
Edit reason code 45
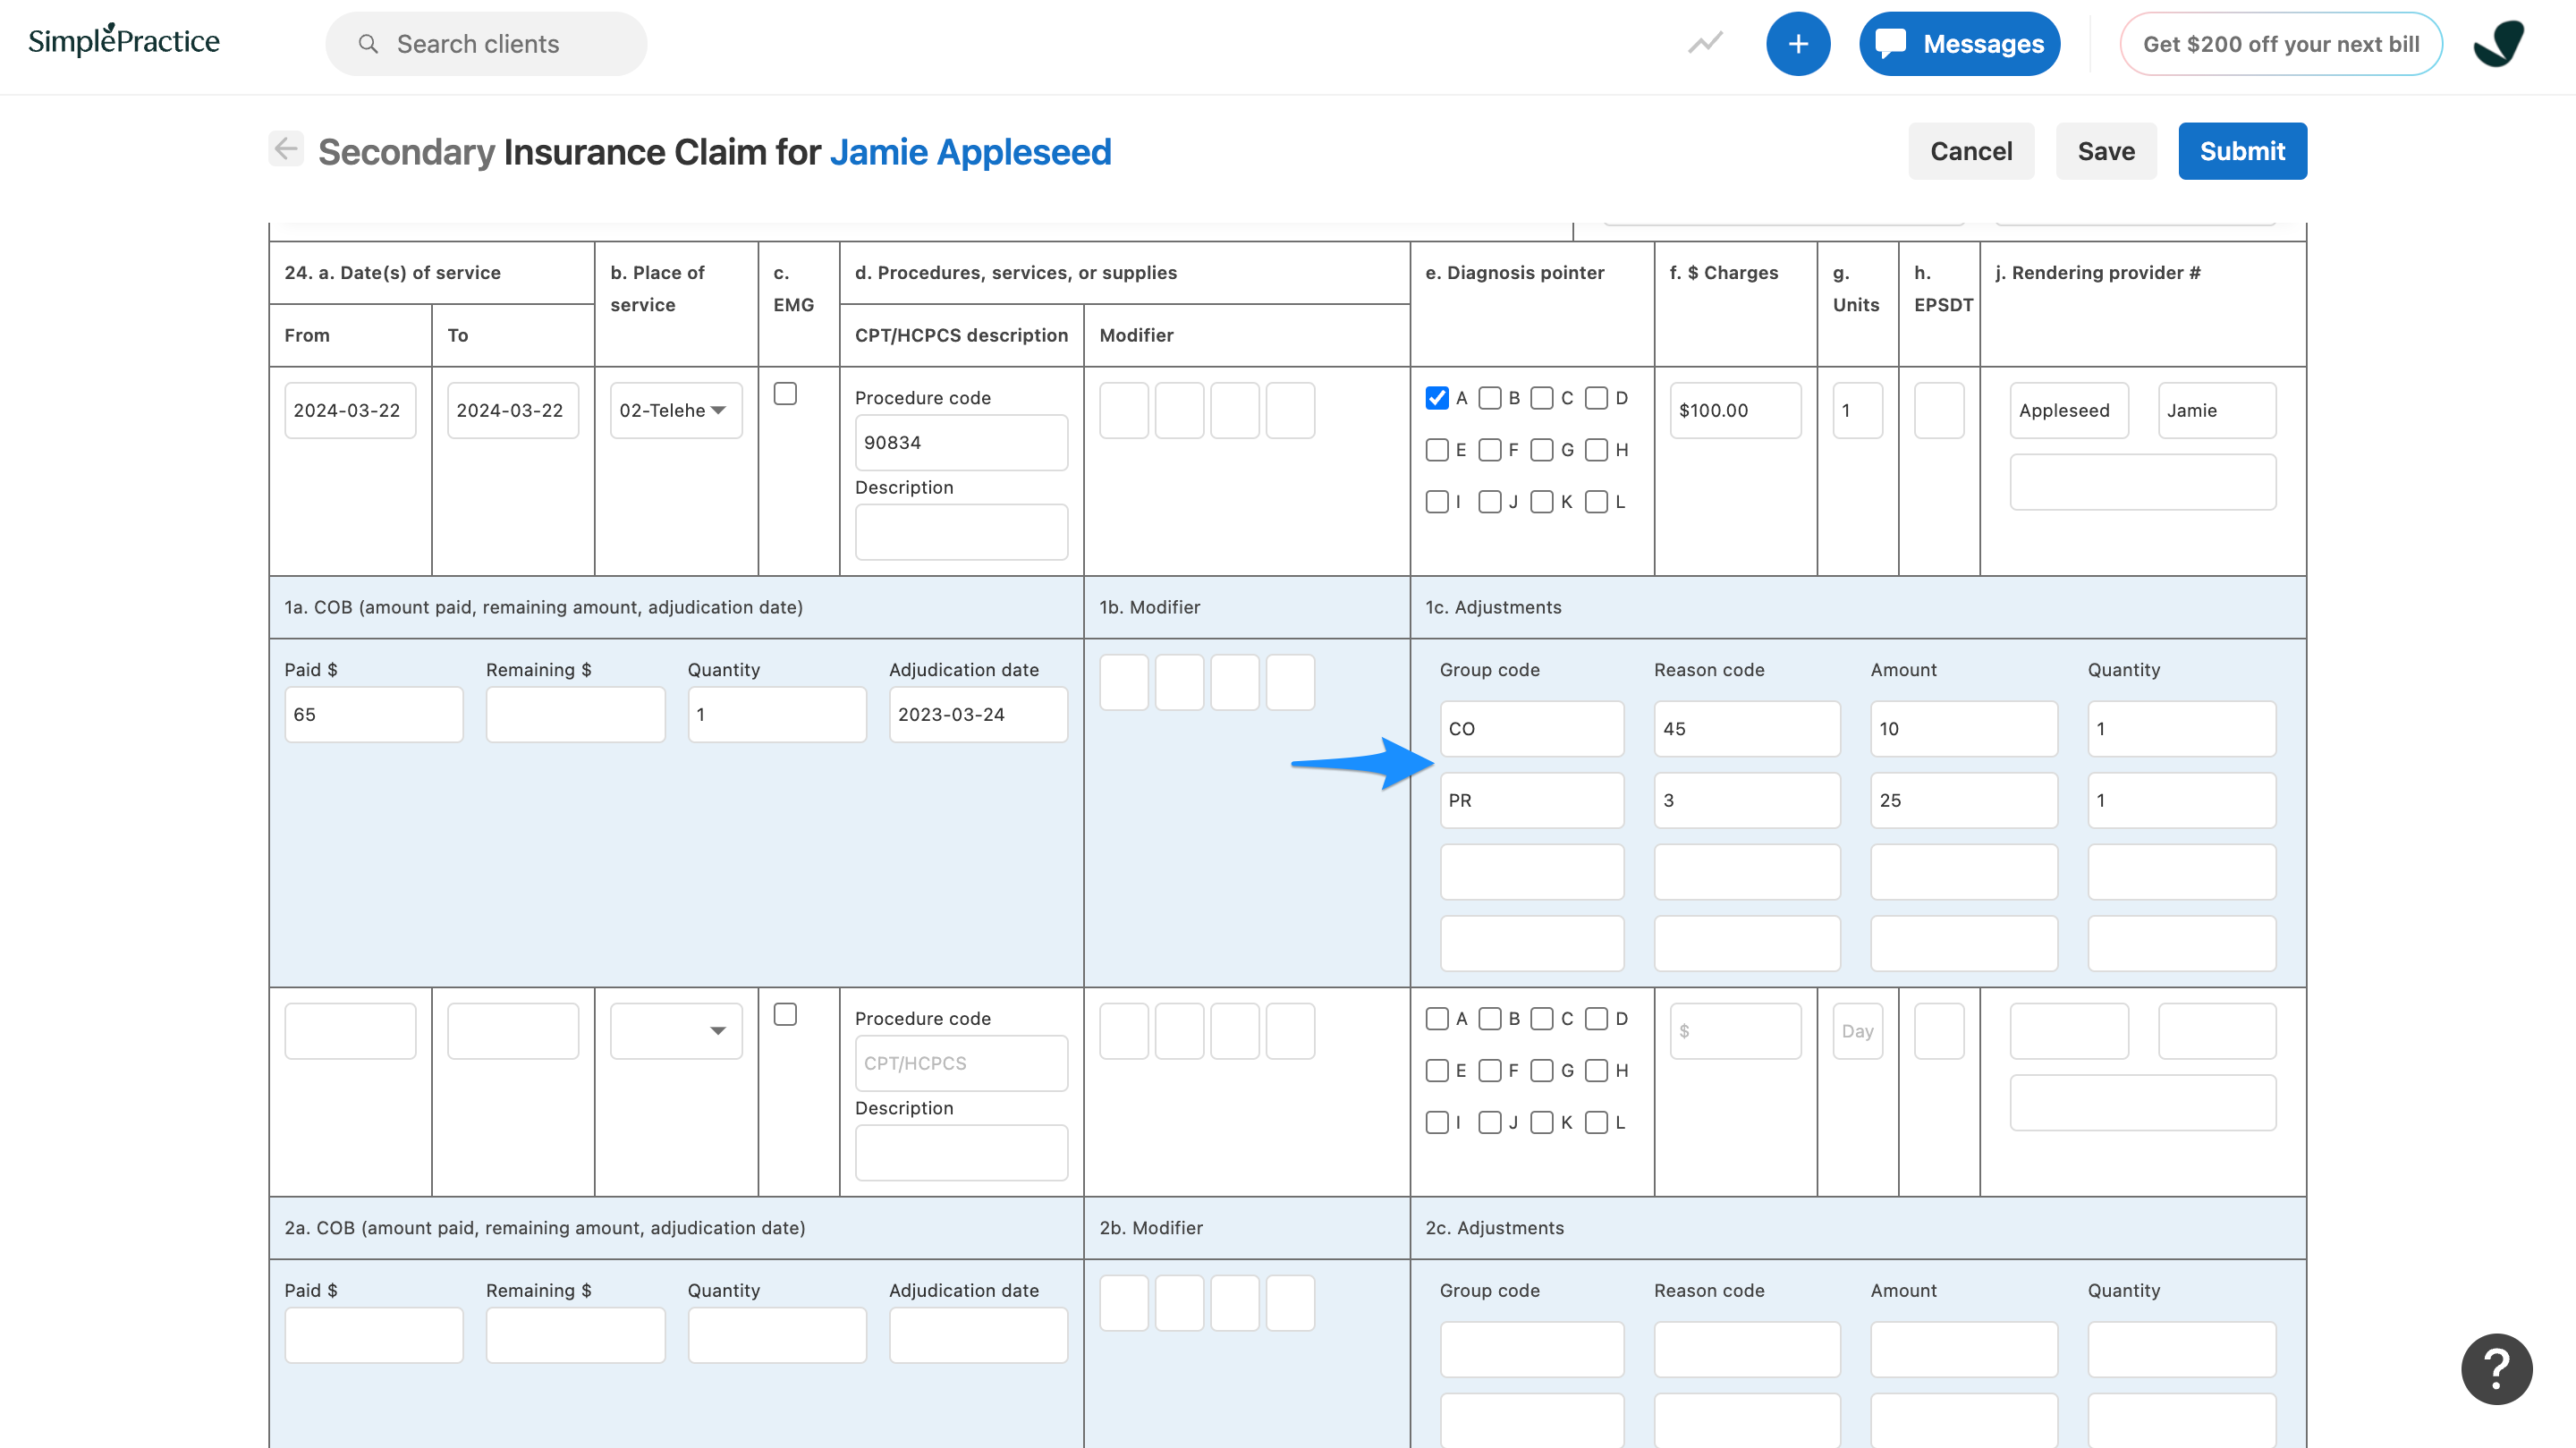(x=1747, y=729)
